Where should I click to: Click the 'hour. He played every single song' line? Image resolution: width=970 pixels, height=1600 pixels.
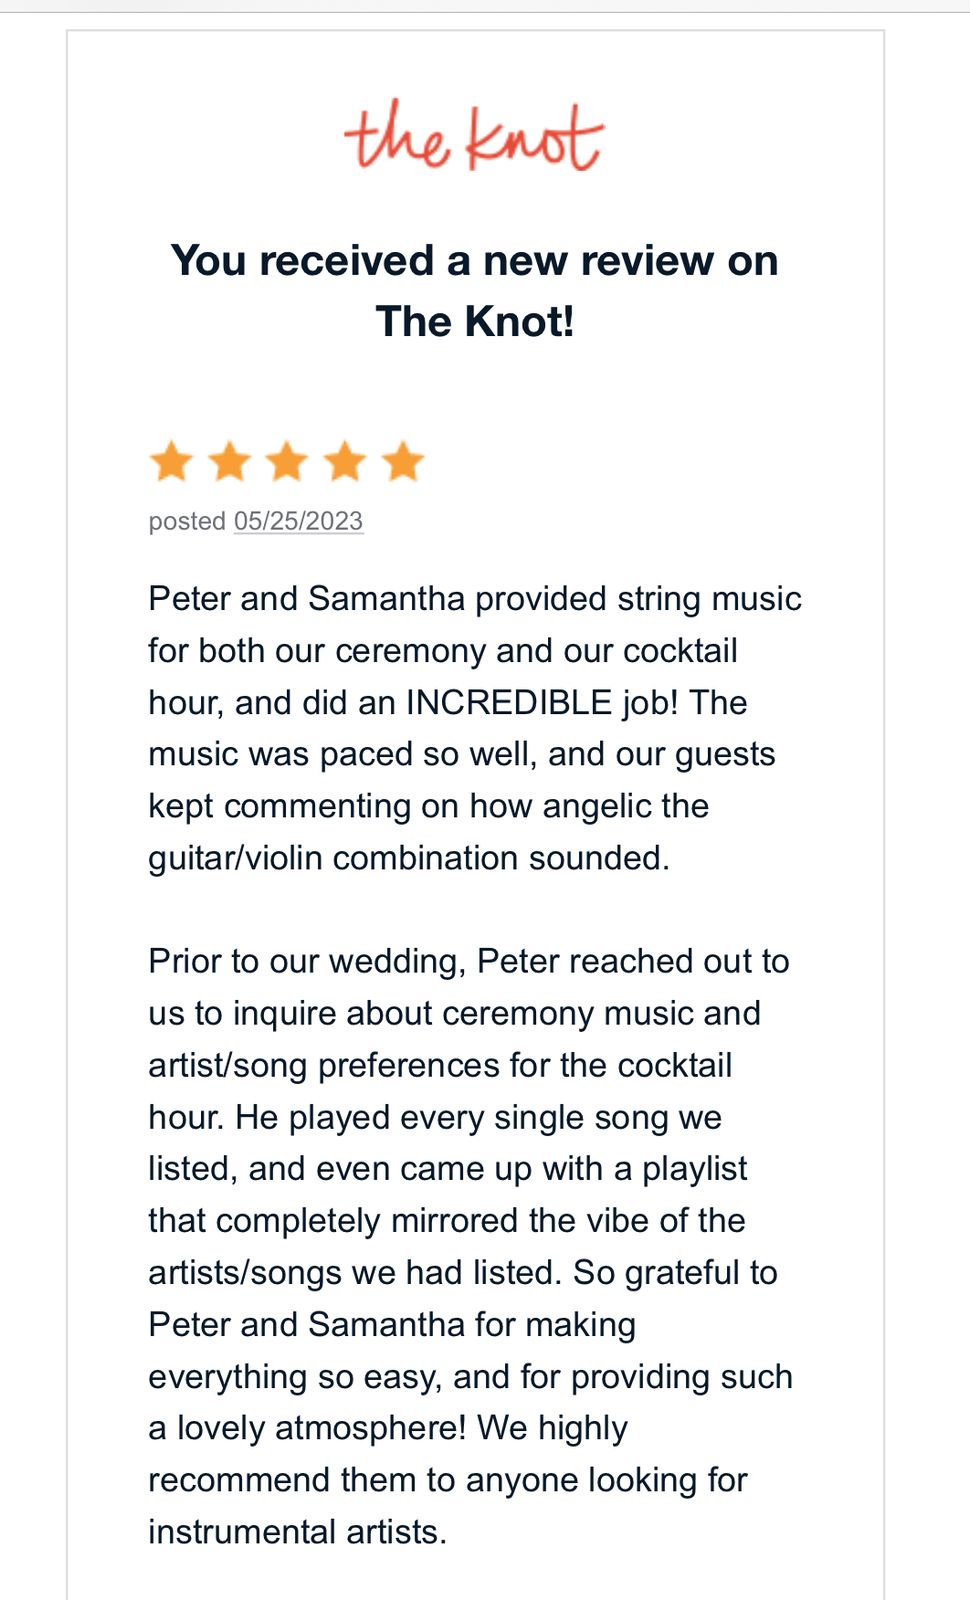click(434, 1117)
